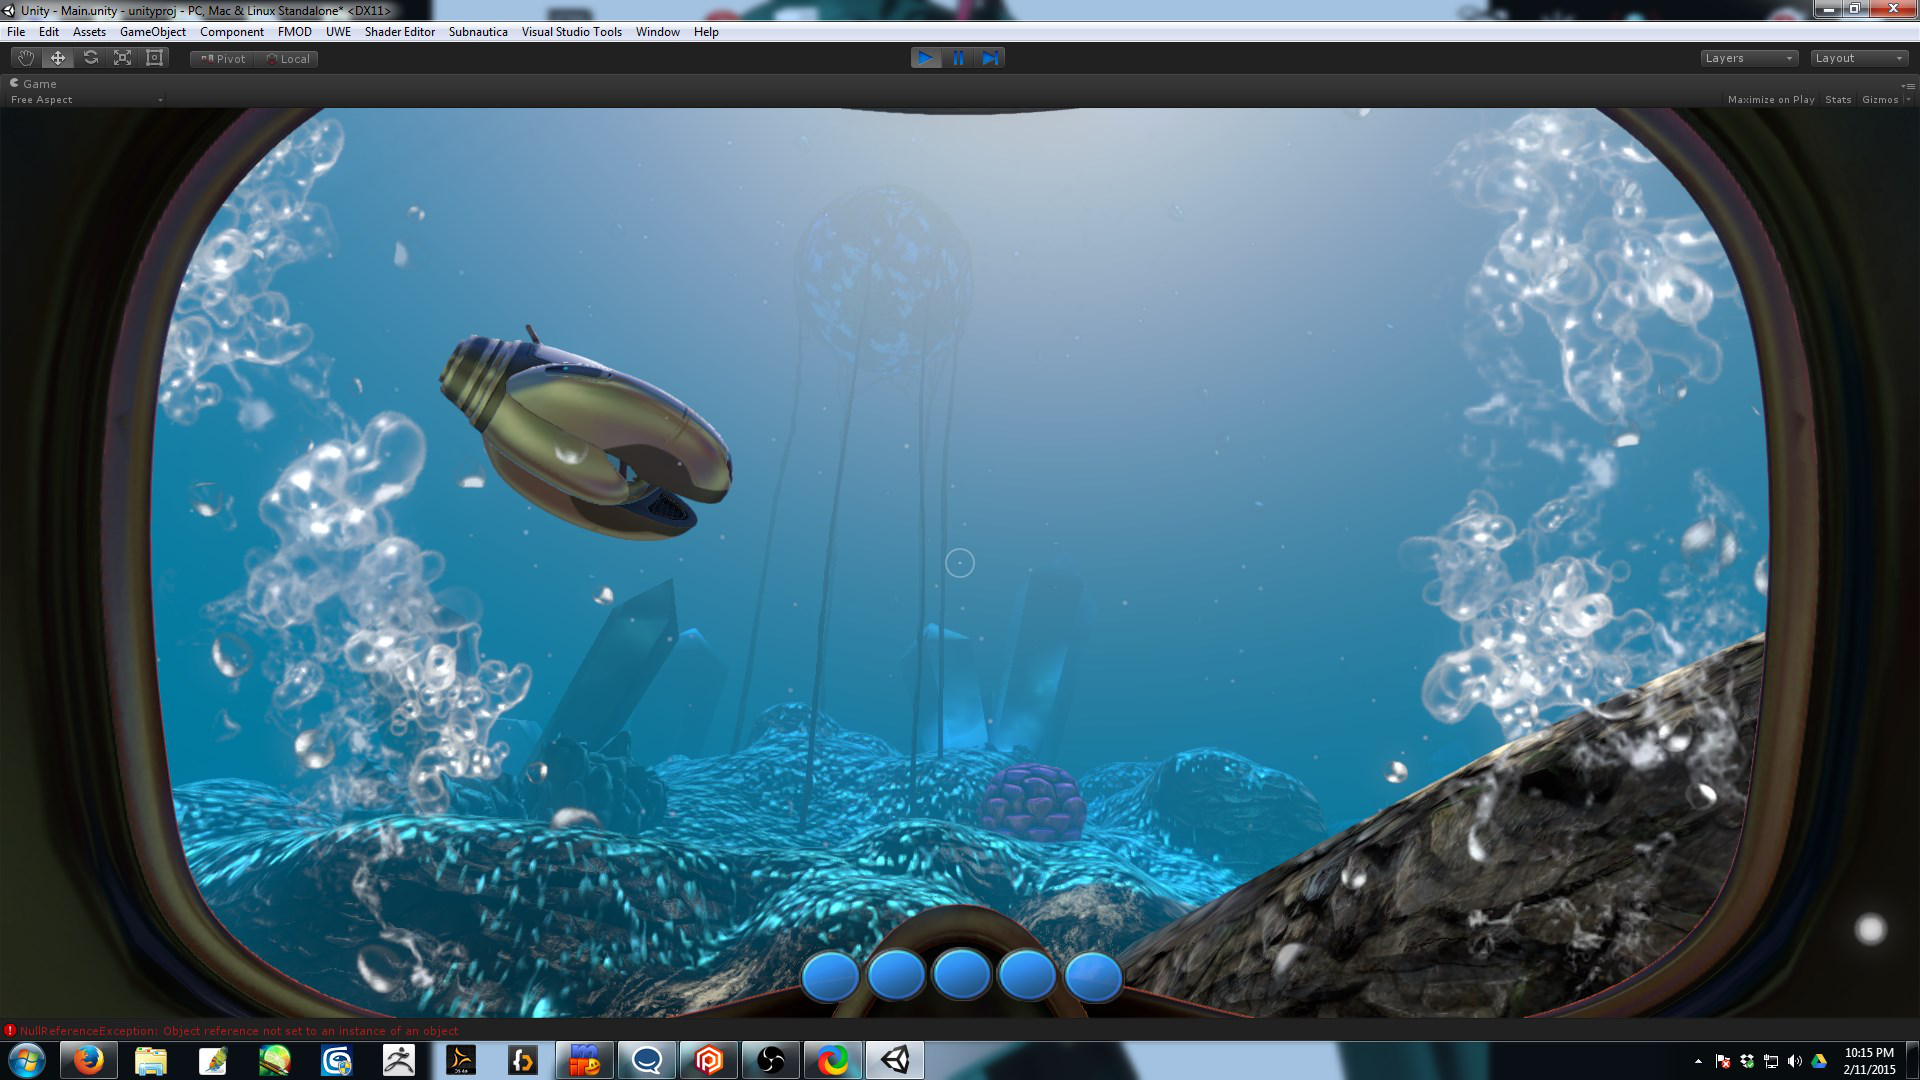This screenshot has height=1080, width=1920.
Task: Click the red error icon in status bar
Action: (x=10, y=1031)
